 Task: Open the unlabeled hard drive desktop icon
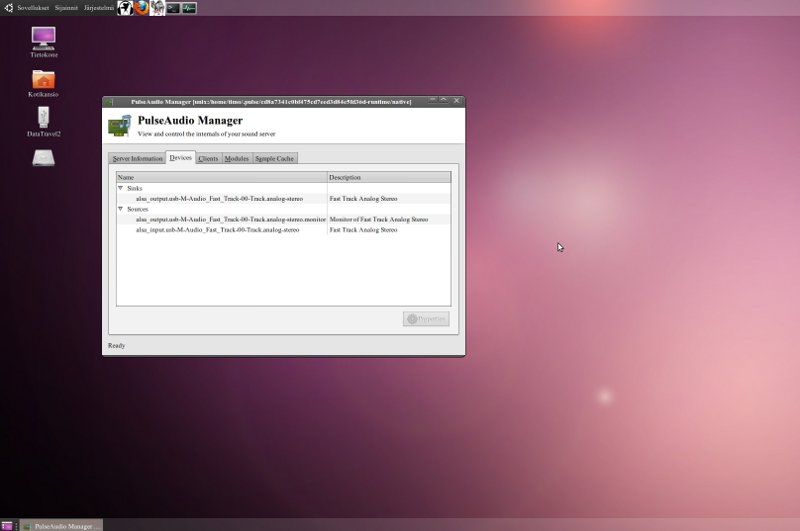coord(43,158)
